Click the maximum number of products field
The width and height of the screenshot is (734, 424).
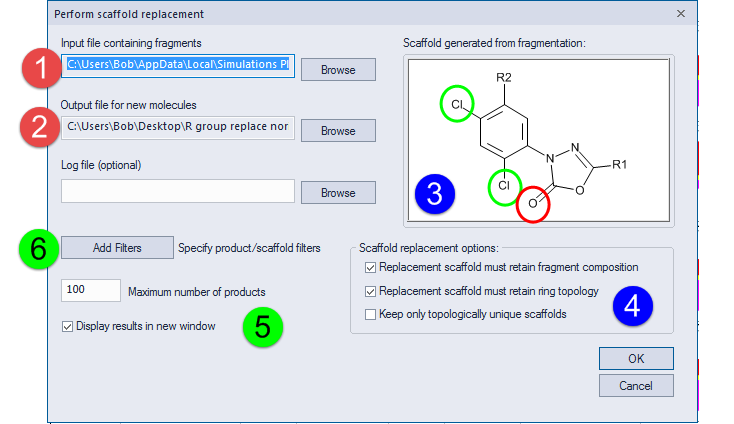[x=91, y=290]
